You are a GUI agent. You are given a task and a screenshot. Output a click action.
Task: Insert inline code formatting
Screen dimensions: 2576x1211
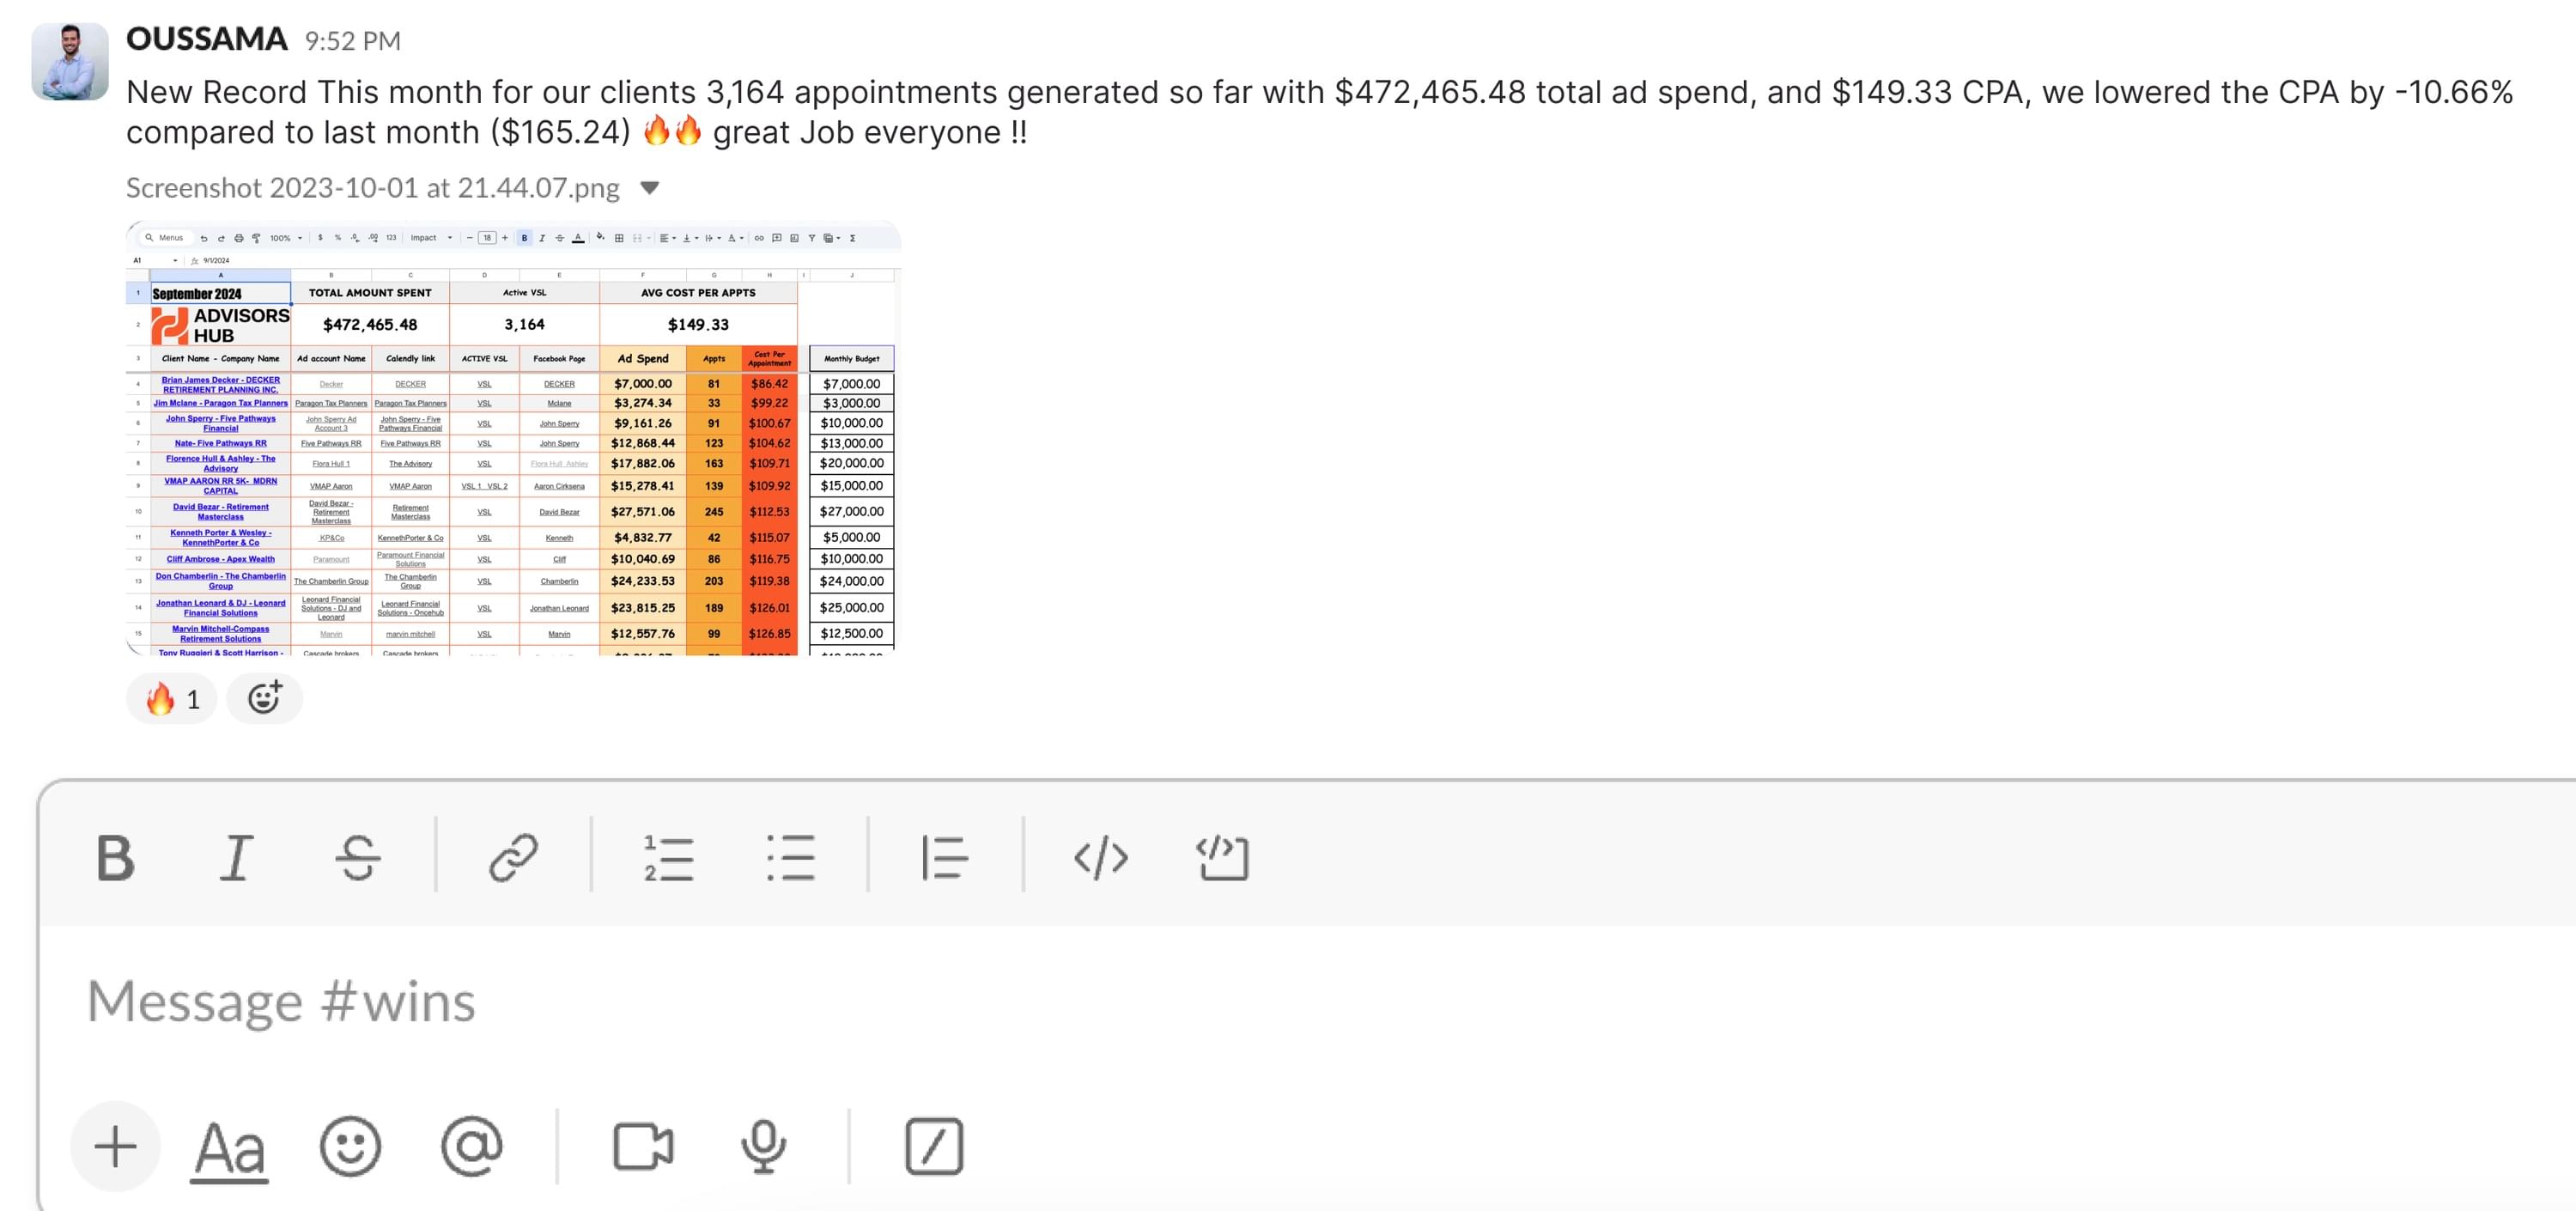[1100, 858]
